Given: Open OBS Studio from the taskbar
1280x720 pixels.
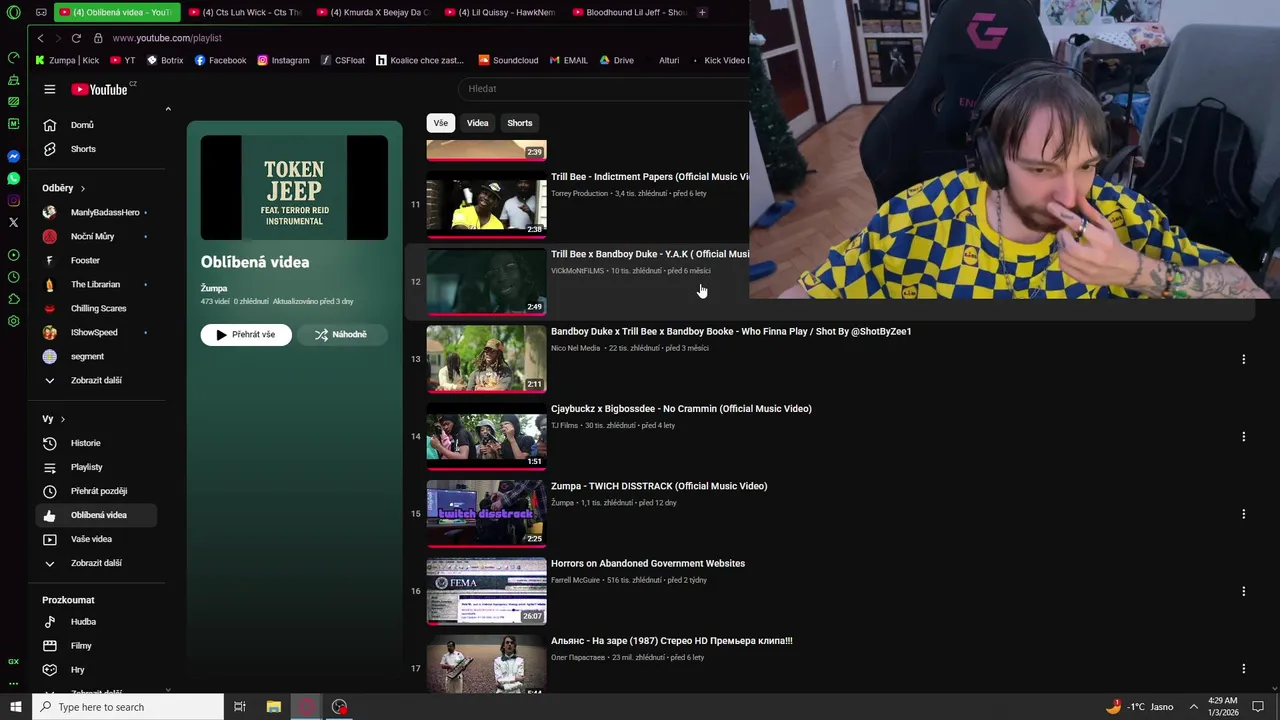Looking at the screenshot, I should (x=340, y=707).
